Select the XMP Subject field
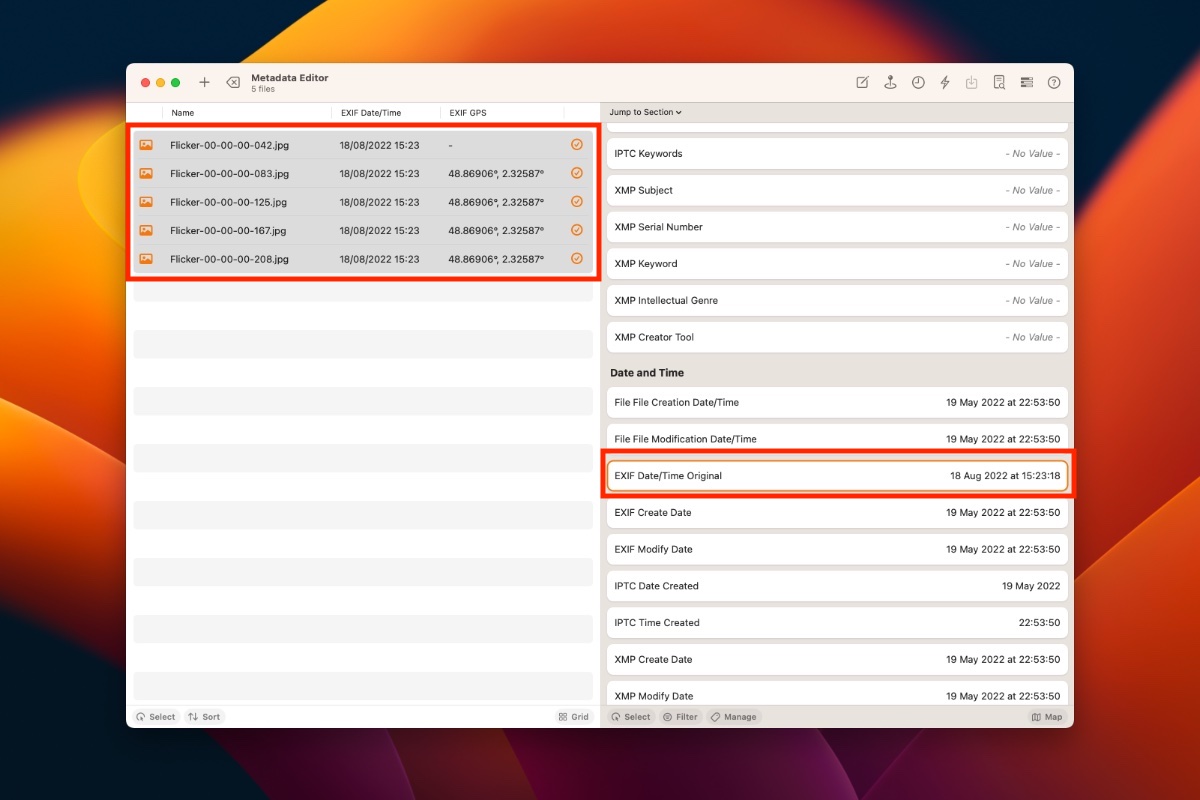 click(x=837, y=190)
